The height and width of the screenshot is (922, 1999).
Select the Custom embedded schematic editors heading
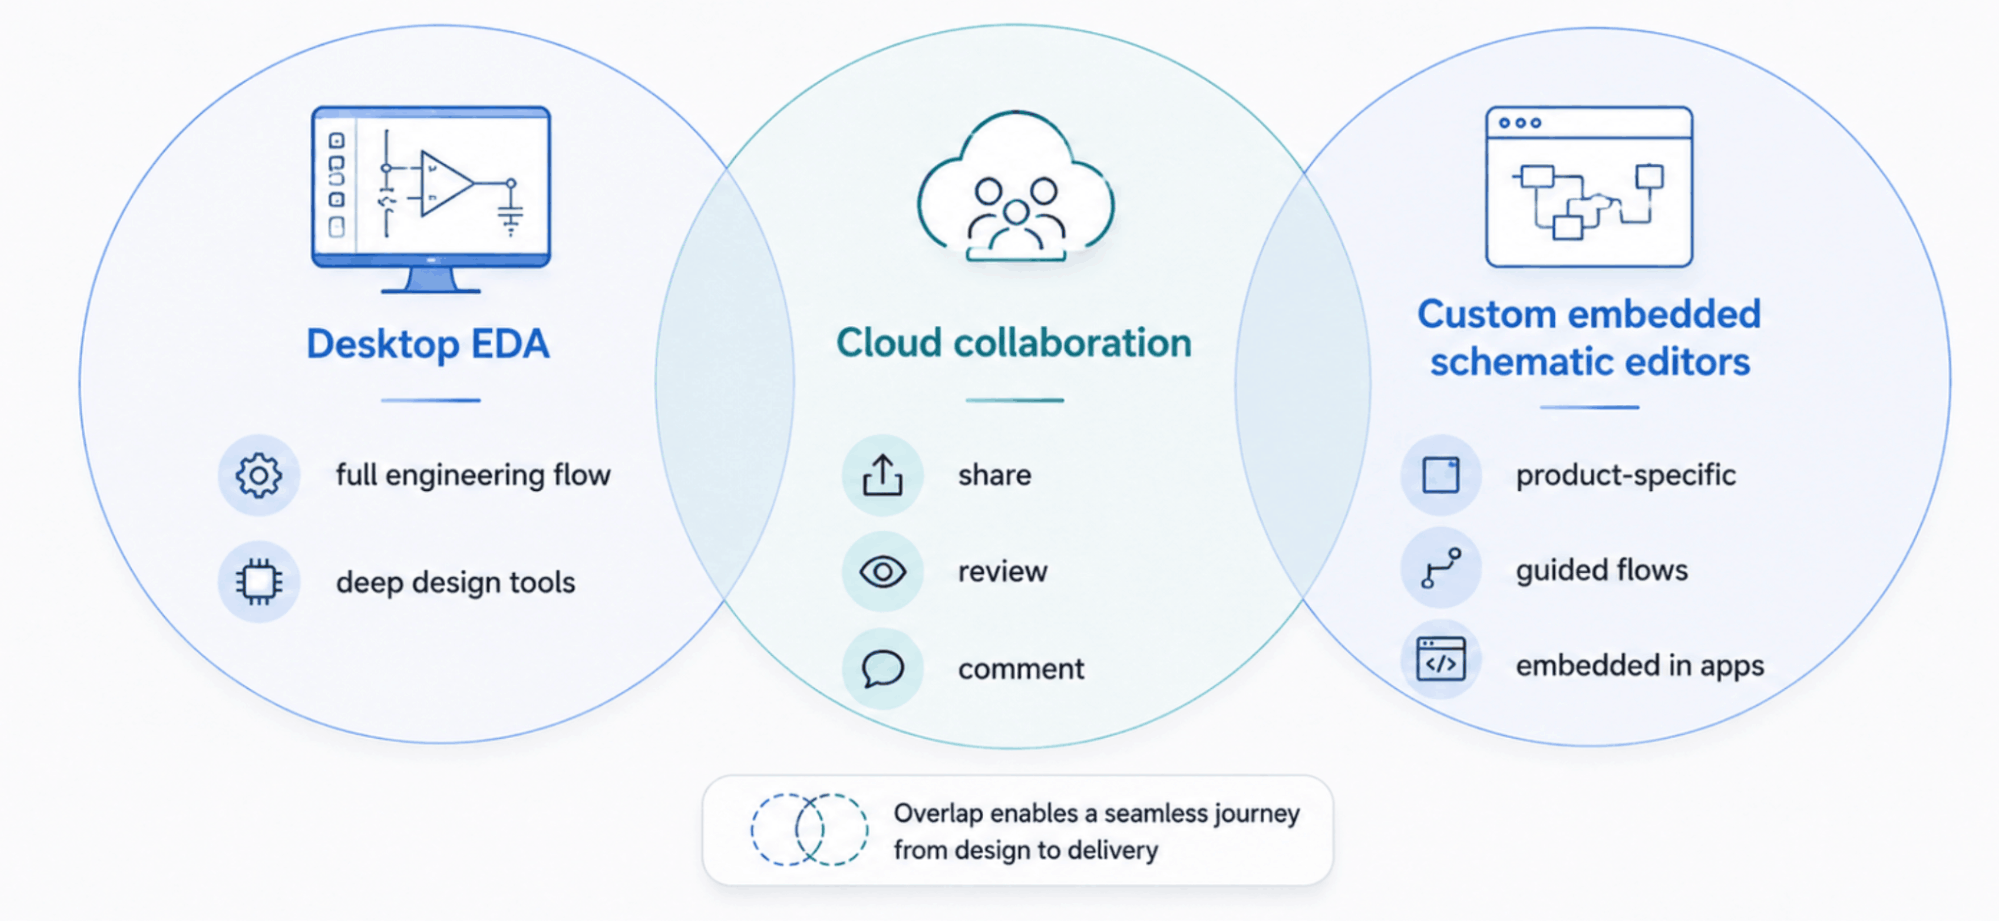[x=1589, y=338]
